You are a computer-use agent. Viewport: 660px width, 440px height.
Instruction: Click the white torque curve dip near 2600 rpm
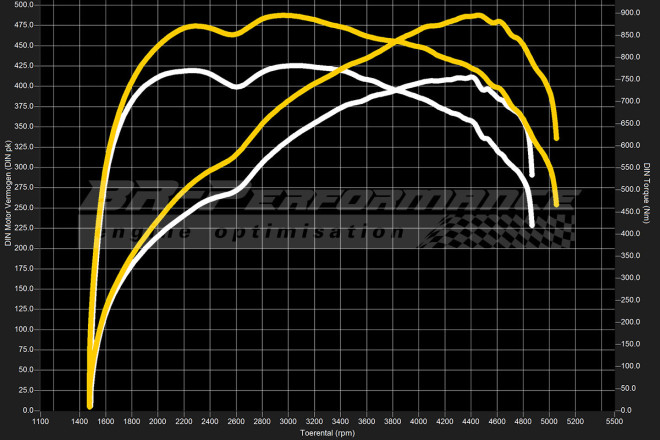(x=237, y=87)
